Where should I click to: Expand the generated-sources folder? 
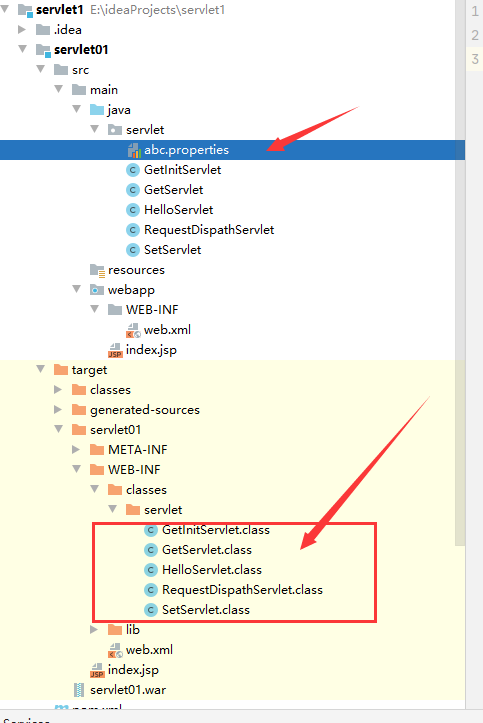click(x=58, y=409)
